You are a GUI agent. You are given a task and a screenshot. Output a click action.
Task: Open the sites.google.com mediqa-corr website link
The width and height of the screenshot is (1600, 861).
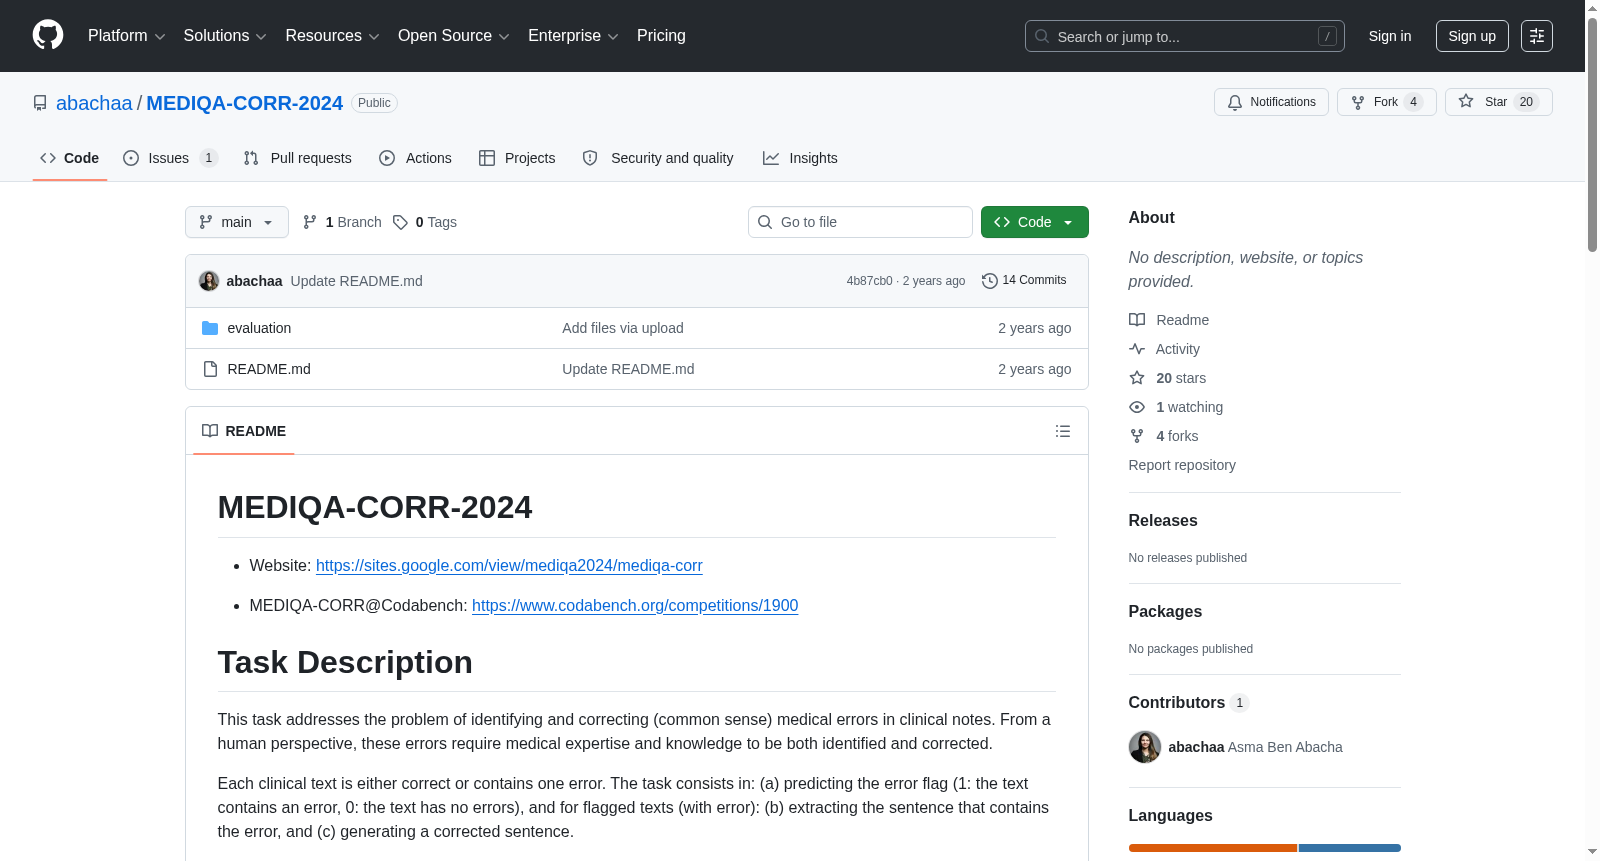(509, 566)
